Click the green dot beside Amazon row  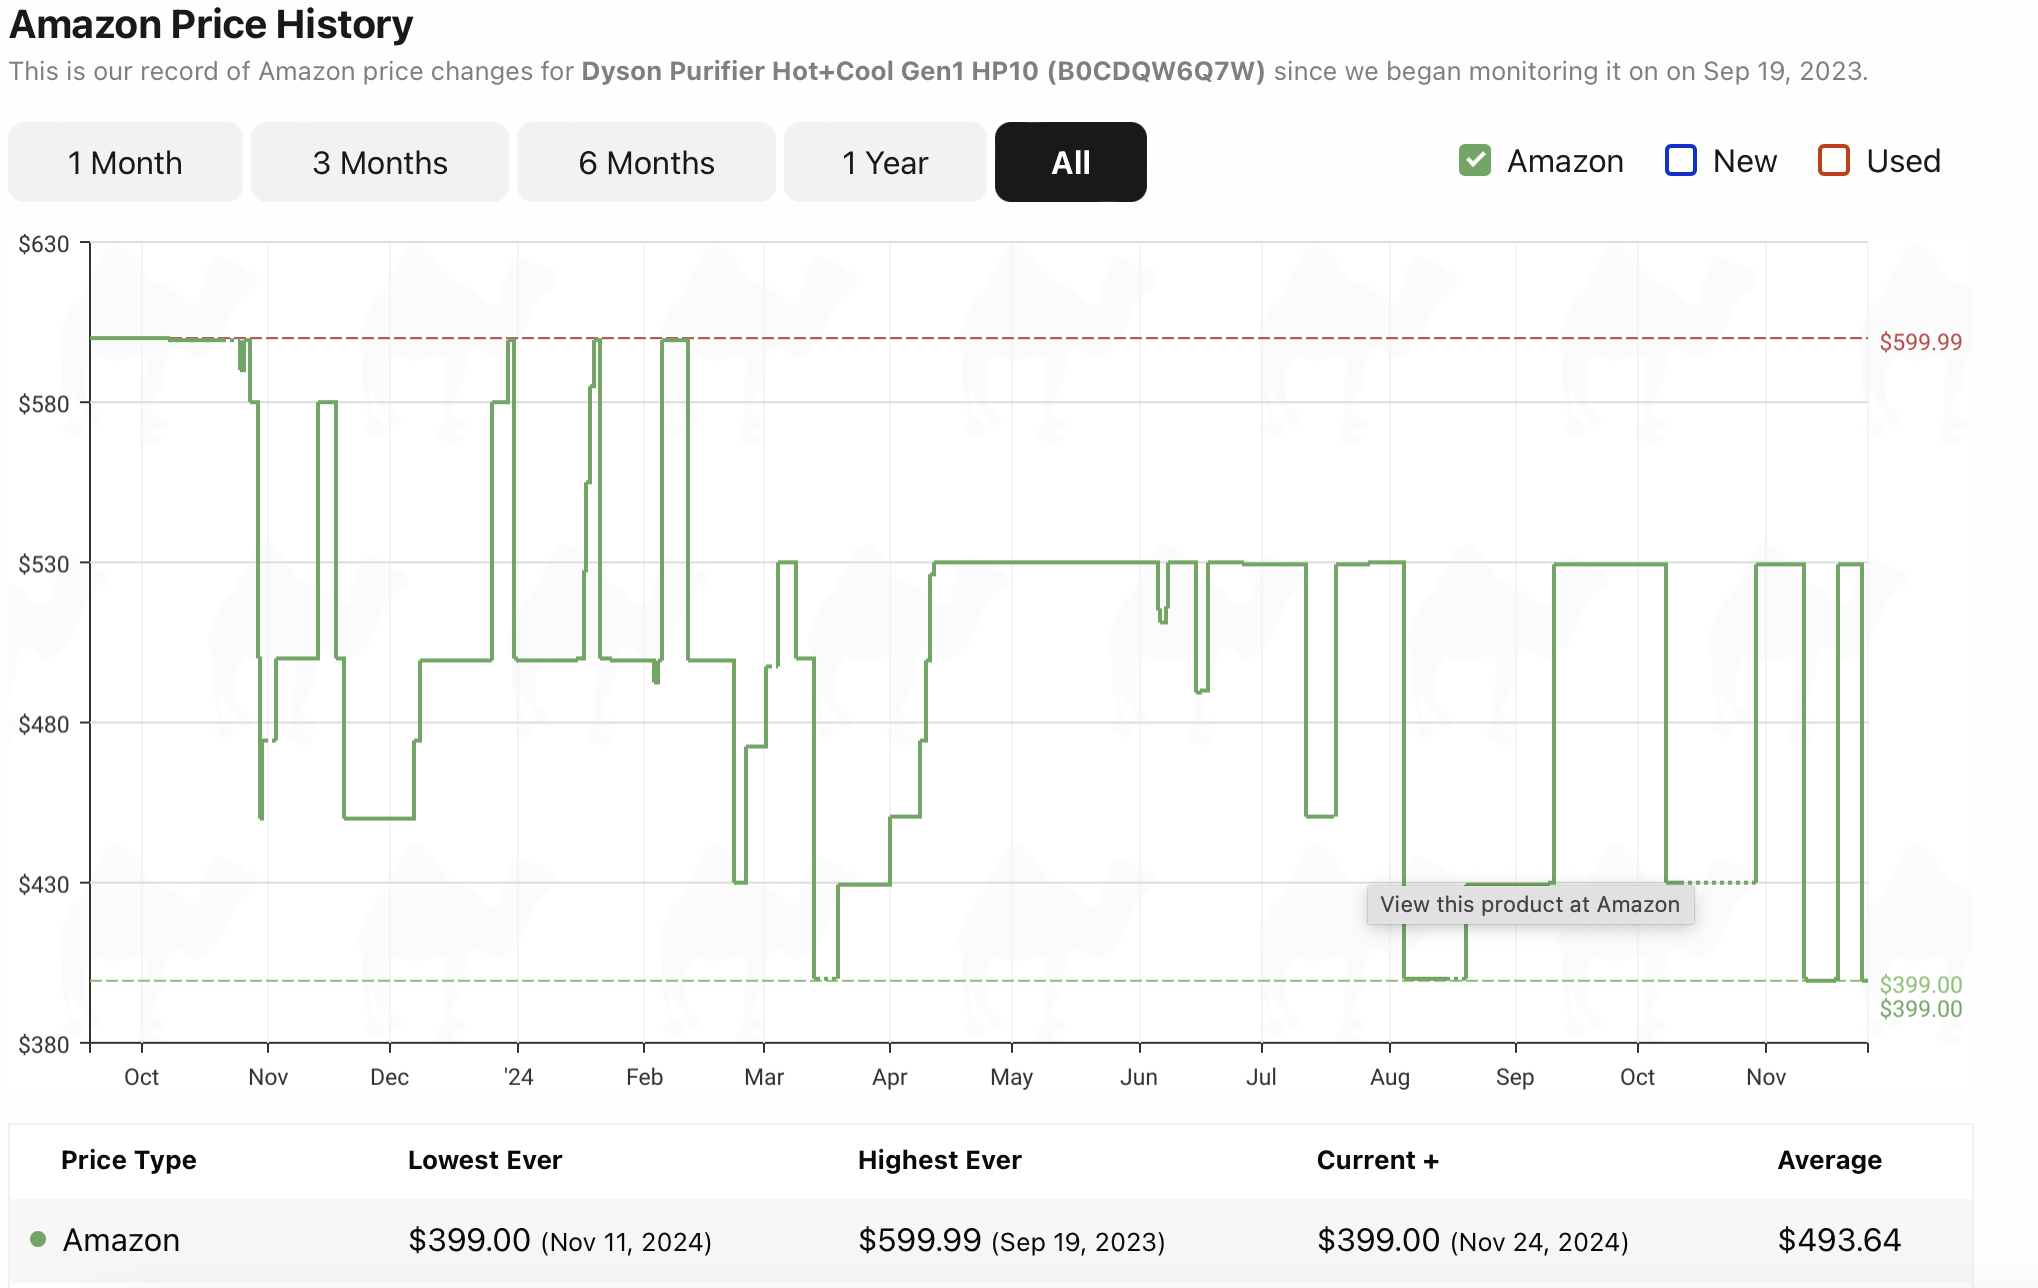38,1239
